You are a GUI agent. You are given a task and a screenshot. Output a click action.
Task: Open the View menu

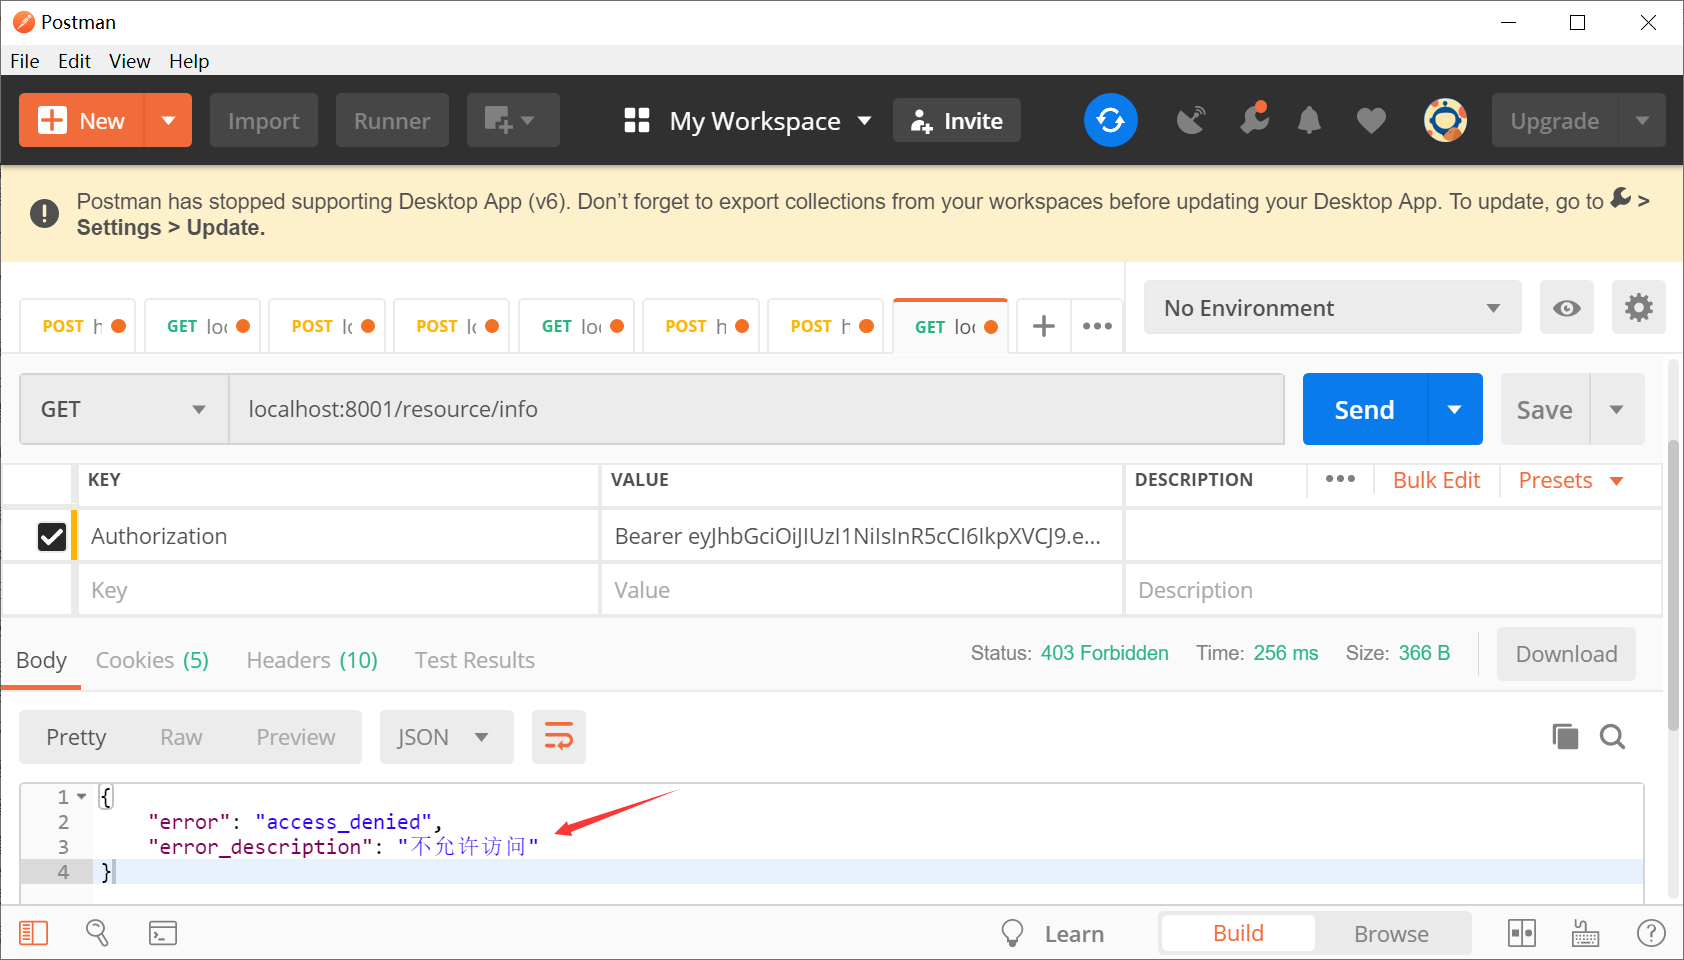pyautogui.click(x=130, y=61)
